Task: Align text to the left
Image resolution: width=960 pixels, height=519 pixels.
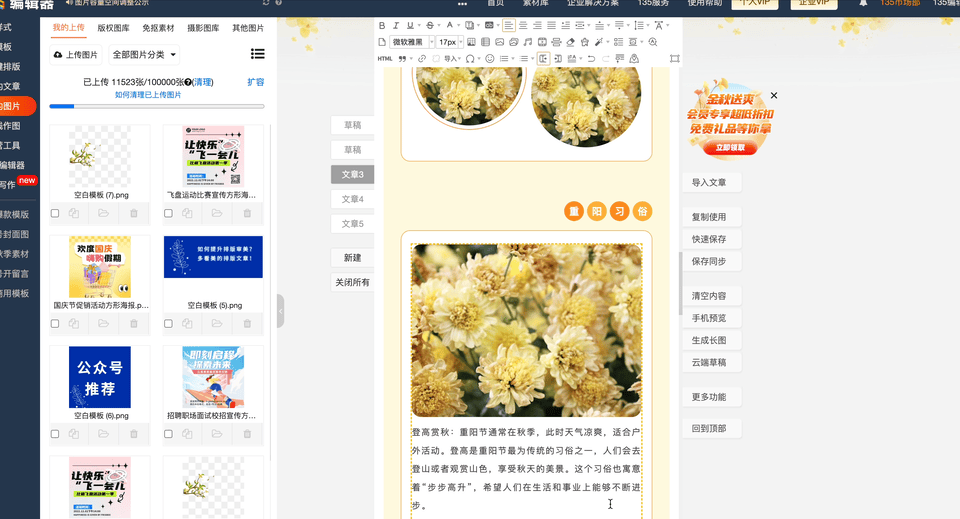Action: click(509, 26)
